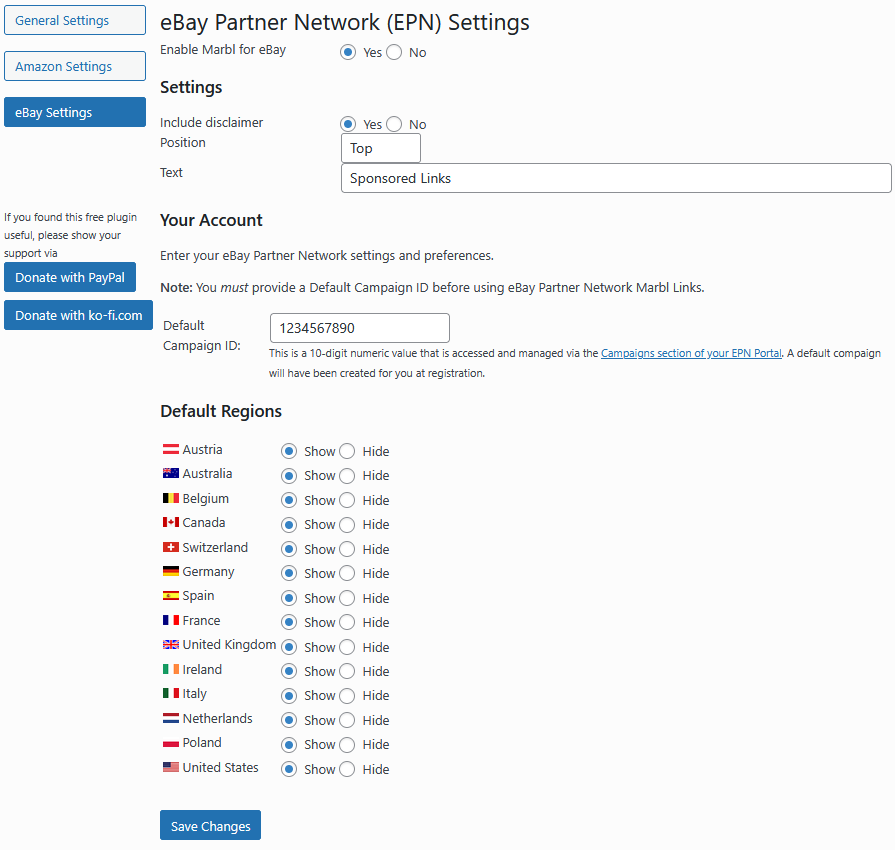Viewport: 895px width, 850px height.
Task: Click the Austria flag icon
Action: point(170,450)
